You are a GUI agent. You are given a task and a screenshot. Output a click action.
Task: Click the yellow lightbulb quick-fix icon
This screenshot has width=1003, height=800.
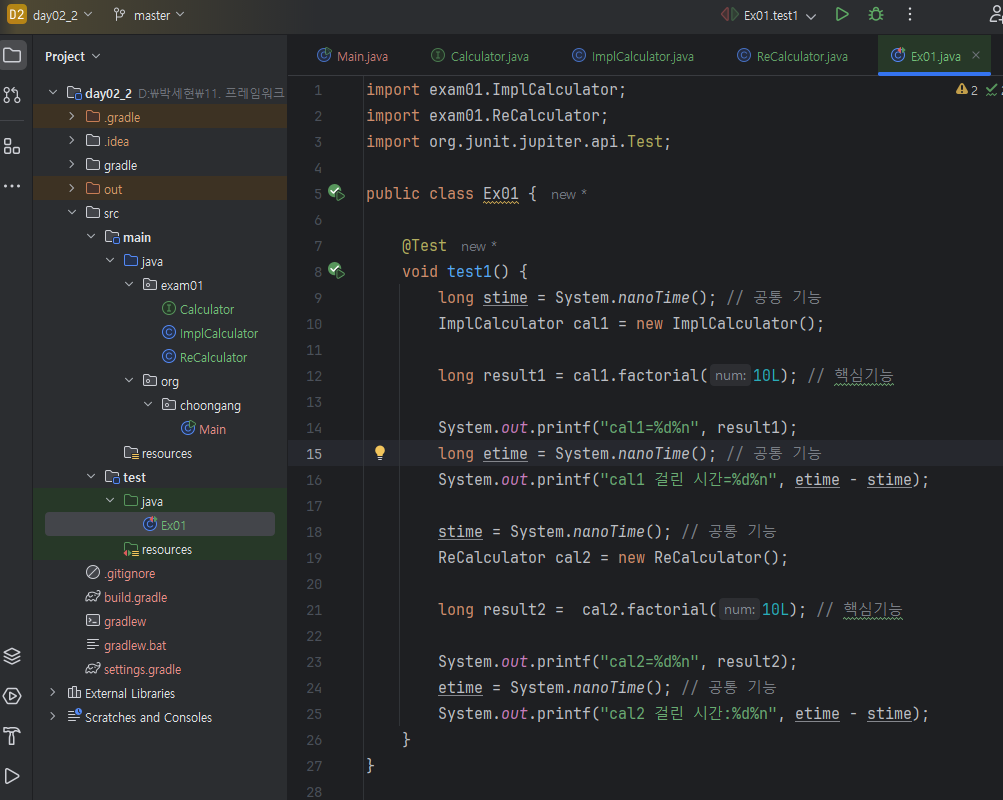pos(380,453)
